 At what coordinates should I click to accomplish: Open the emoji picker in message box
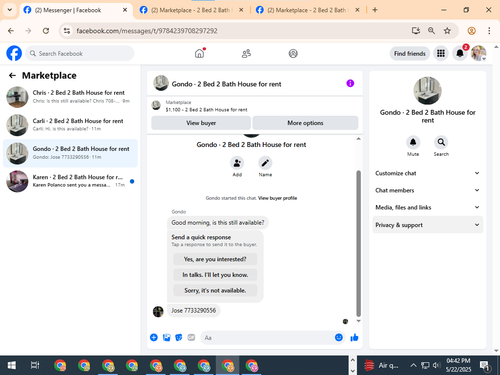[x=339, y=338]
